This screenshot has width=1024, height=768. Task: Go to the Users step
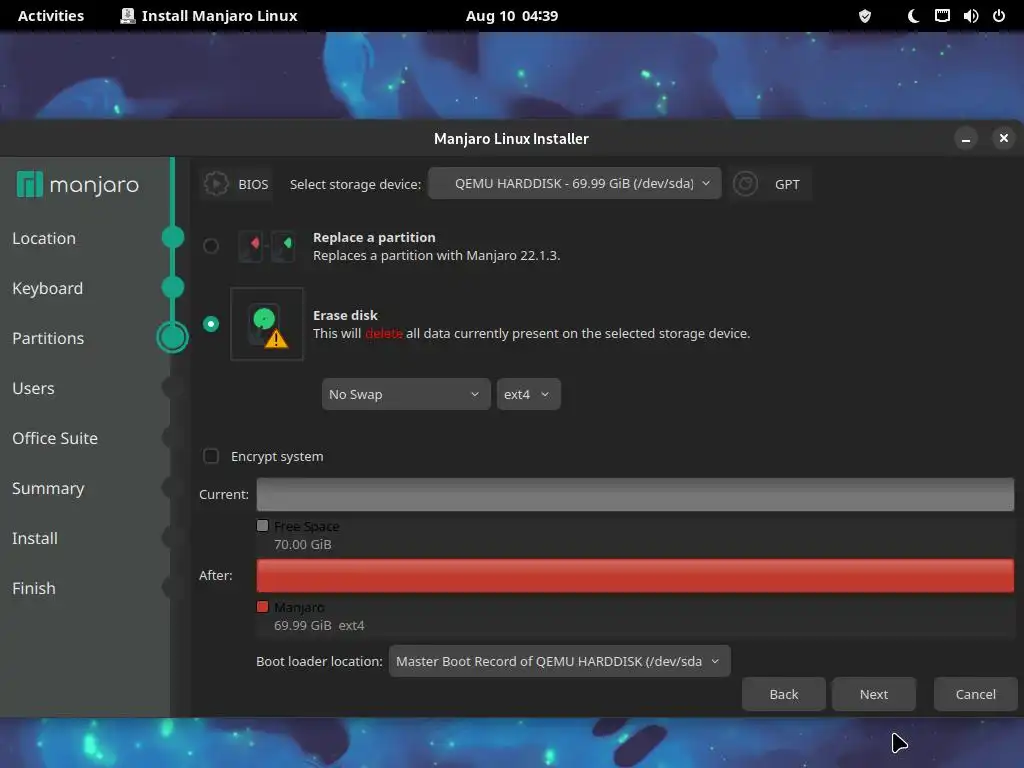(33, 388)
